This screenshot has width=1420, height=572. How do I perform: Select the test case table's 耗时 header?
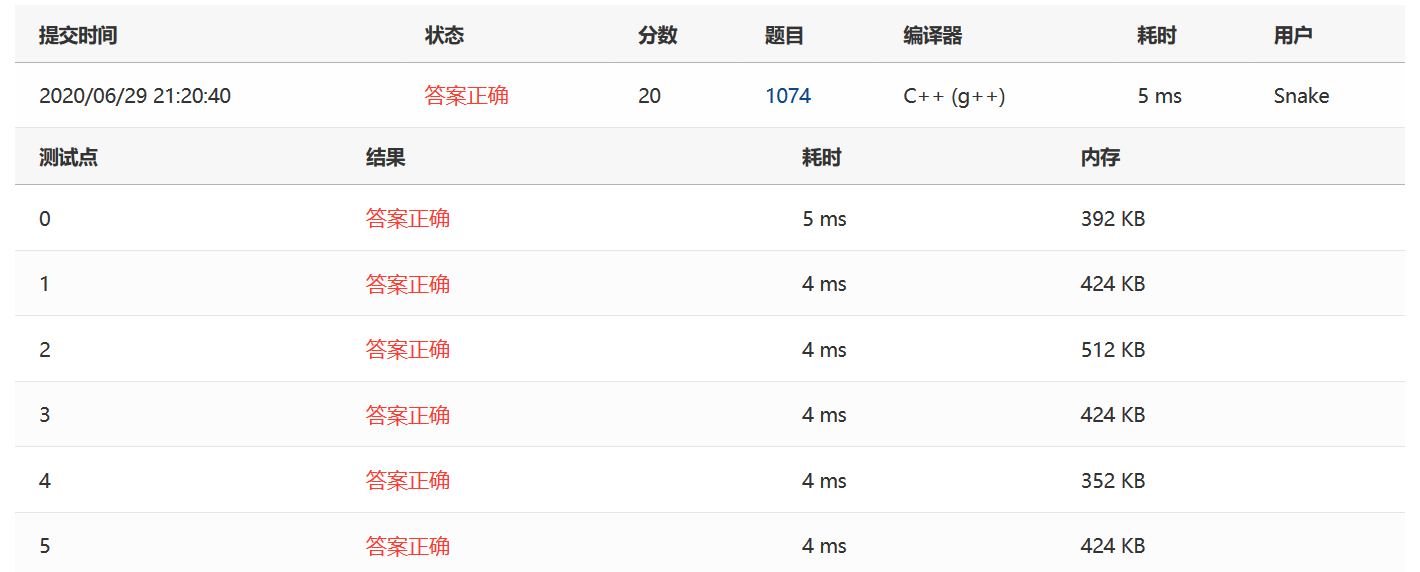pos(821,157)
